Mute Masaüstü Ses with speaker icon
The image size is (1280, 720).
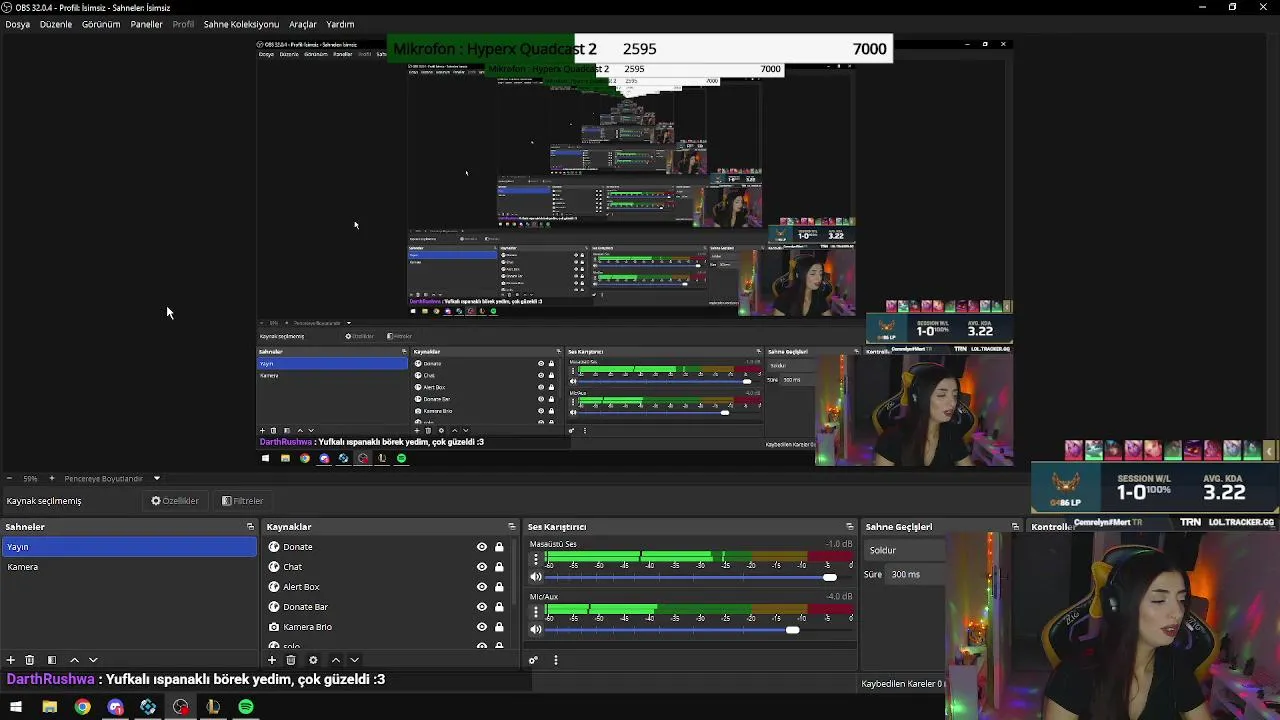(x=536, y=577)
